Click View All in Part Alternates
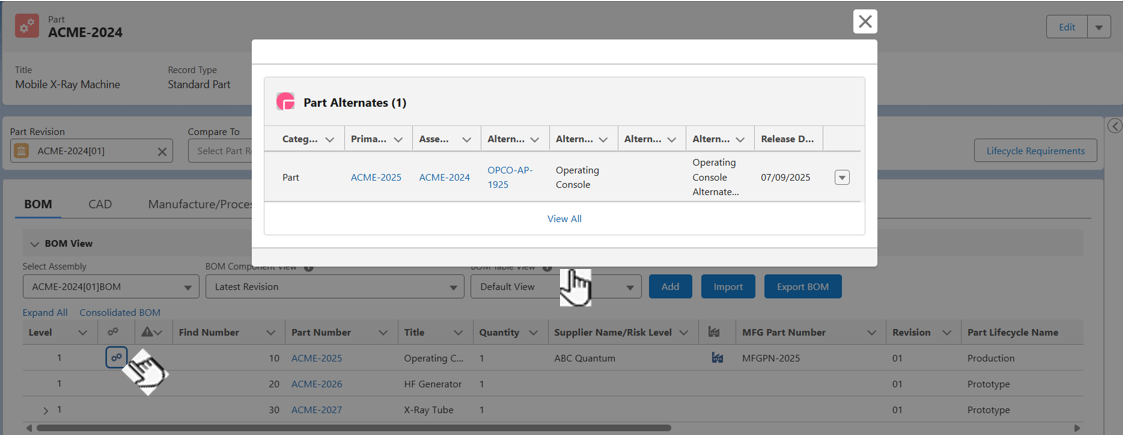 coord(564,219)
